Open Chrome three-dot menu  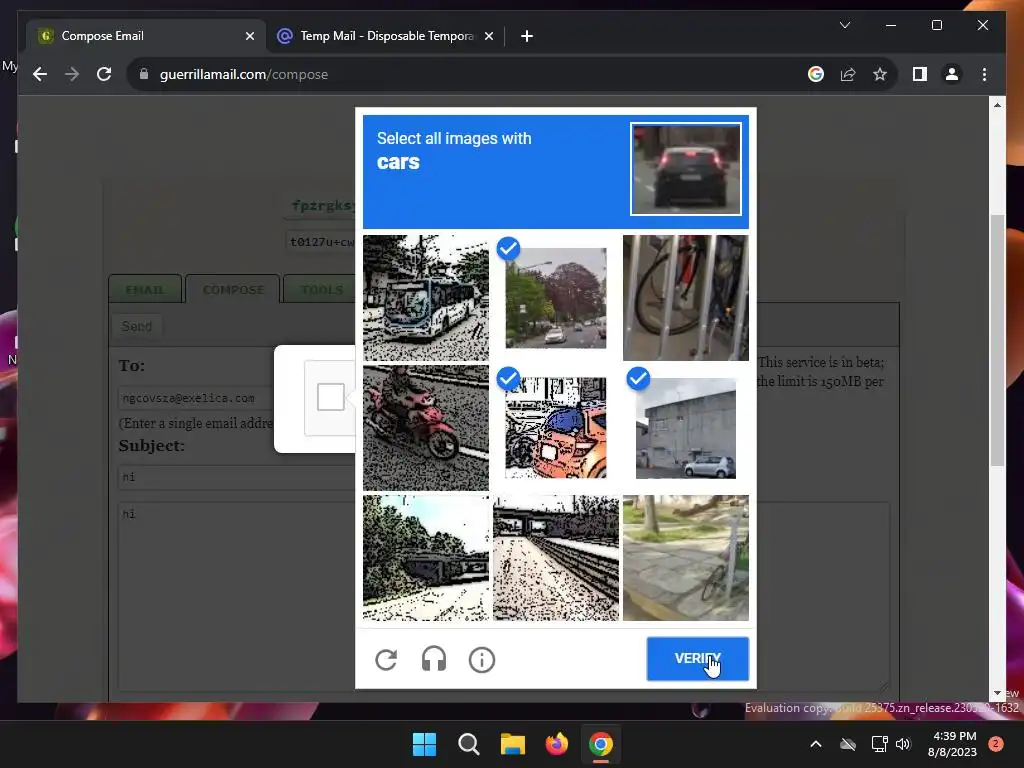[984, 74]
